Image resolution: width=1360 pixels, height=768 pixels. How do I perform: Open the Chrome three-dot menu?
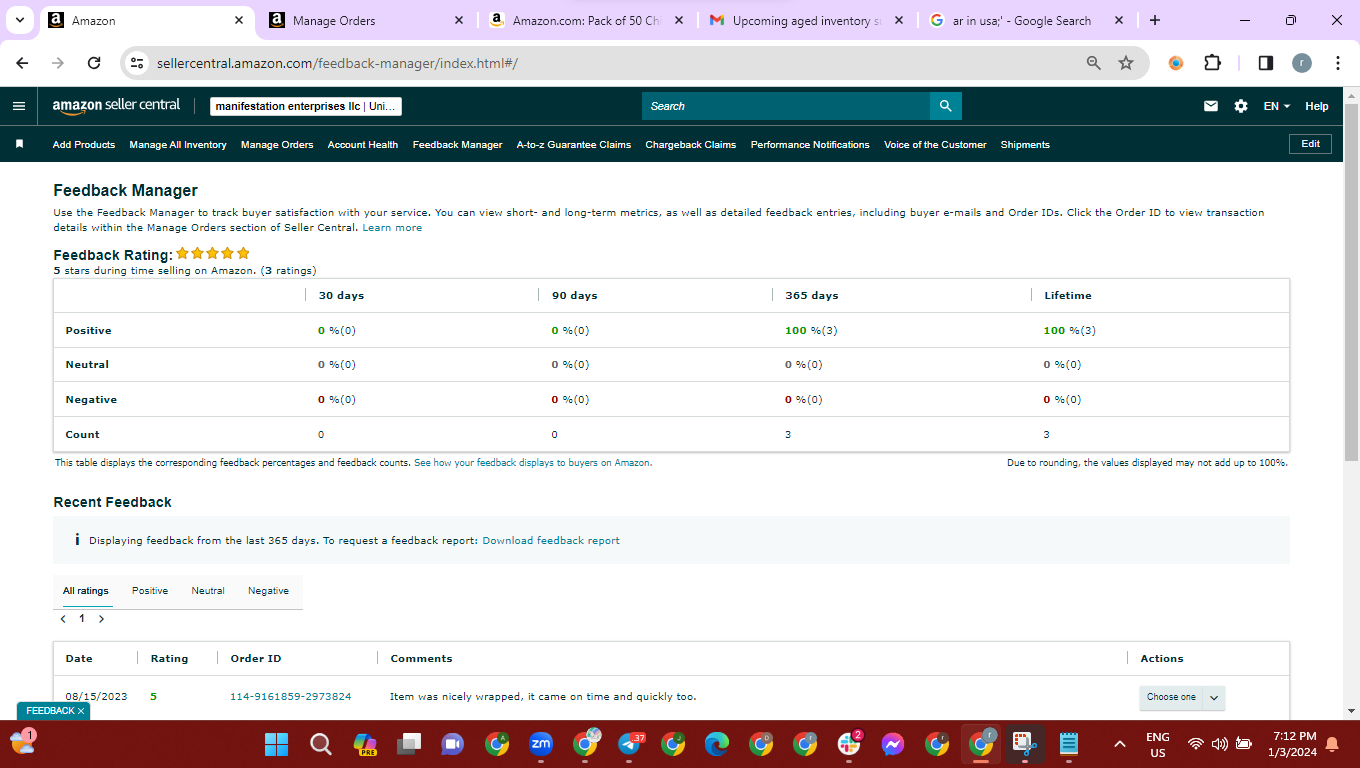click(x=1338, y=63)
